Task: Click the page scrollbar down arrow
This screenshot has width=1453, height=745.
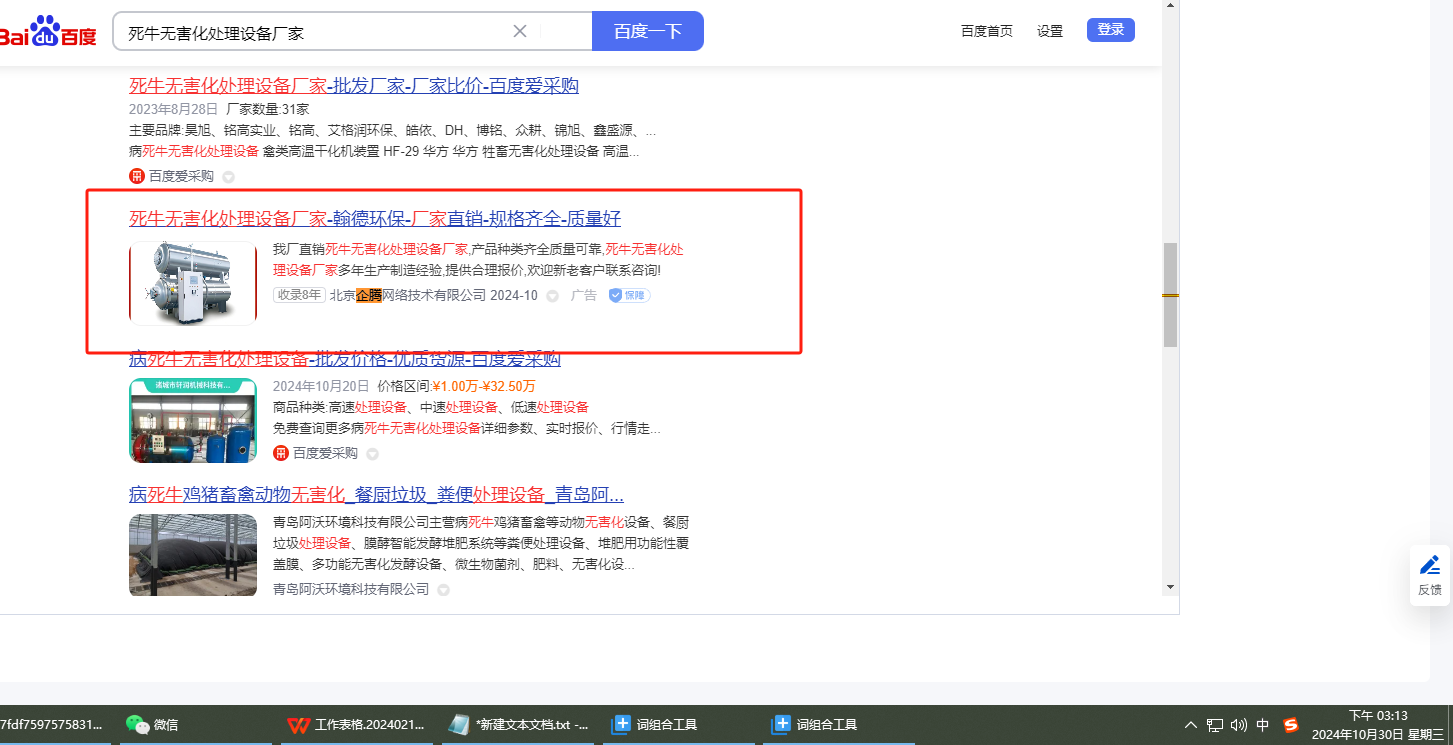Action: click(1170, 587)
